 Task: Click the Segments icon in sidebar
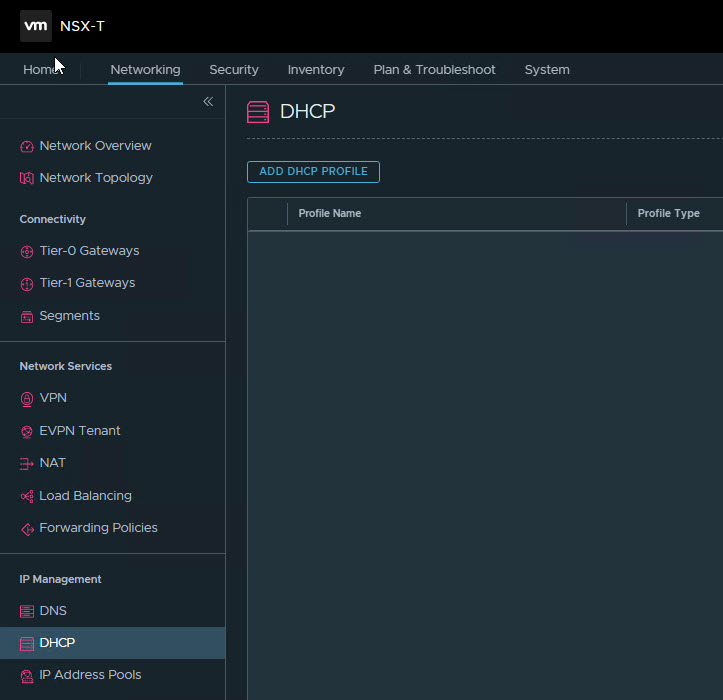pos(27,316)
